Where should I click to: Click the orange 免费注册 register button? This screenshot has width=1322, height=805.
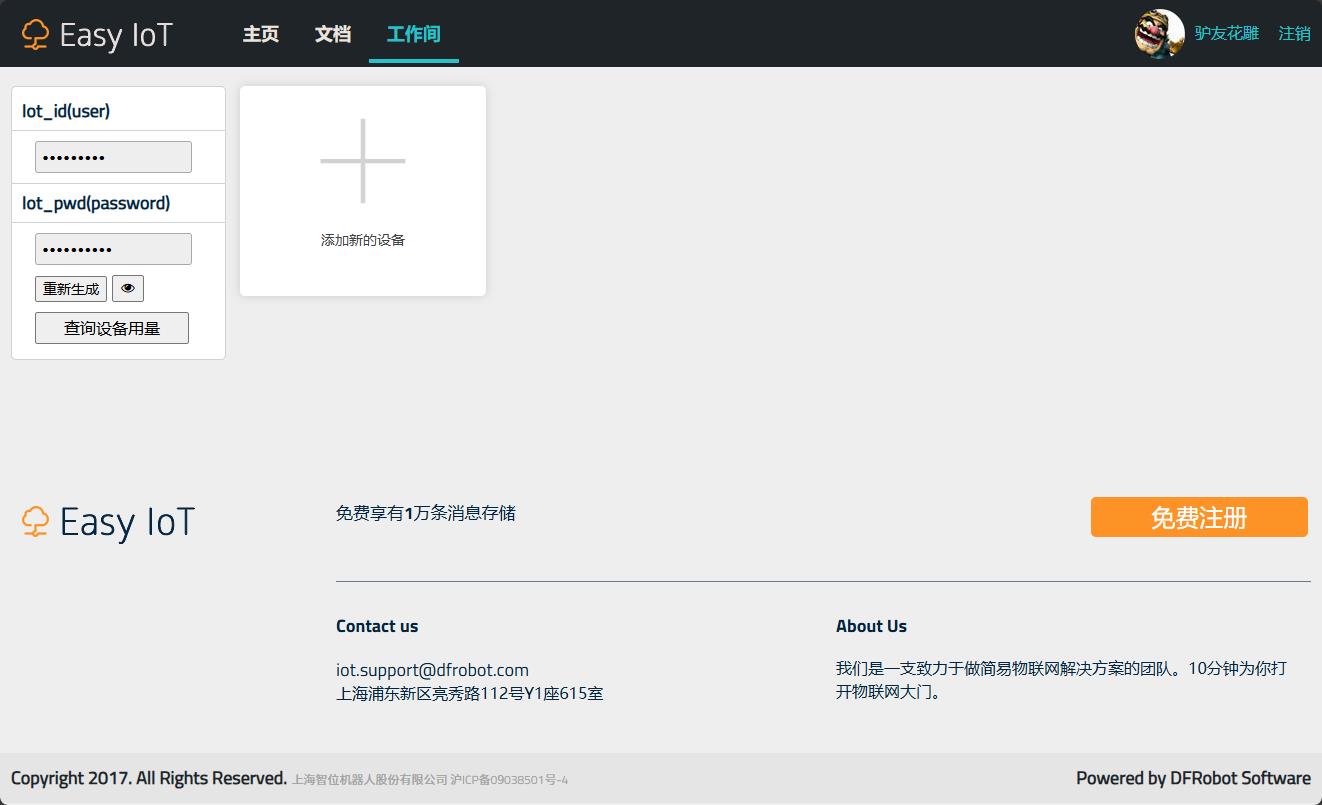pos(1199,517)
